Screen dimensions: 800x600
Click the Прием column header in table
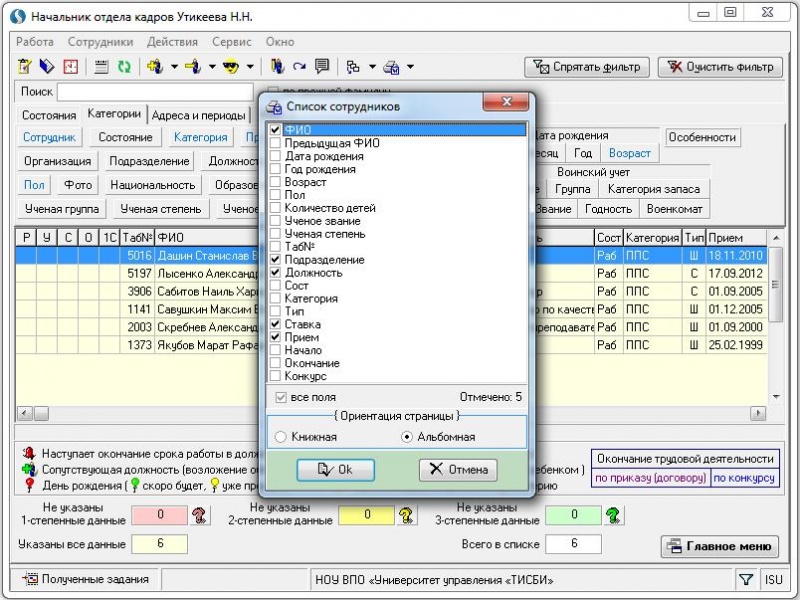pyautogui.click(x=736, y=238)
